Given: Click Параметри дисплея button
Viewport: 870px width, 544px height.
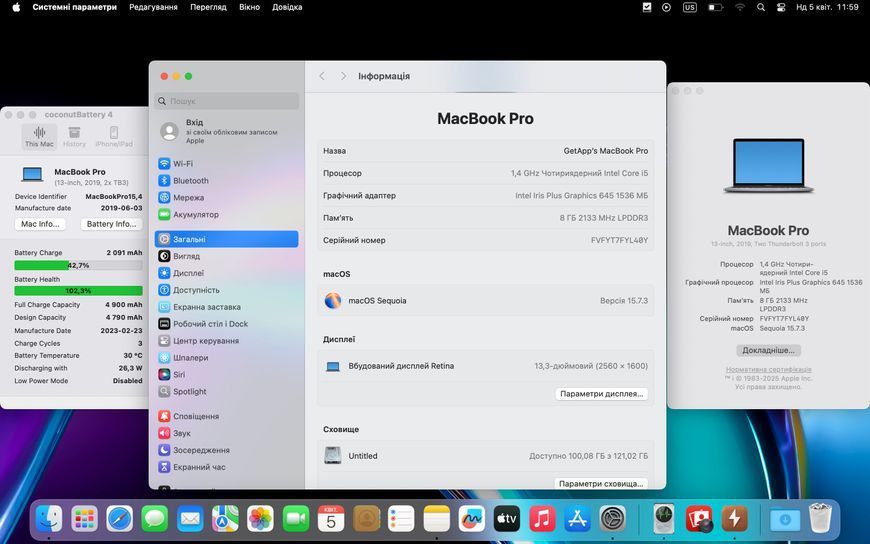Looking at the screenshot, I should pos(601,394).
